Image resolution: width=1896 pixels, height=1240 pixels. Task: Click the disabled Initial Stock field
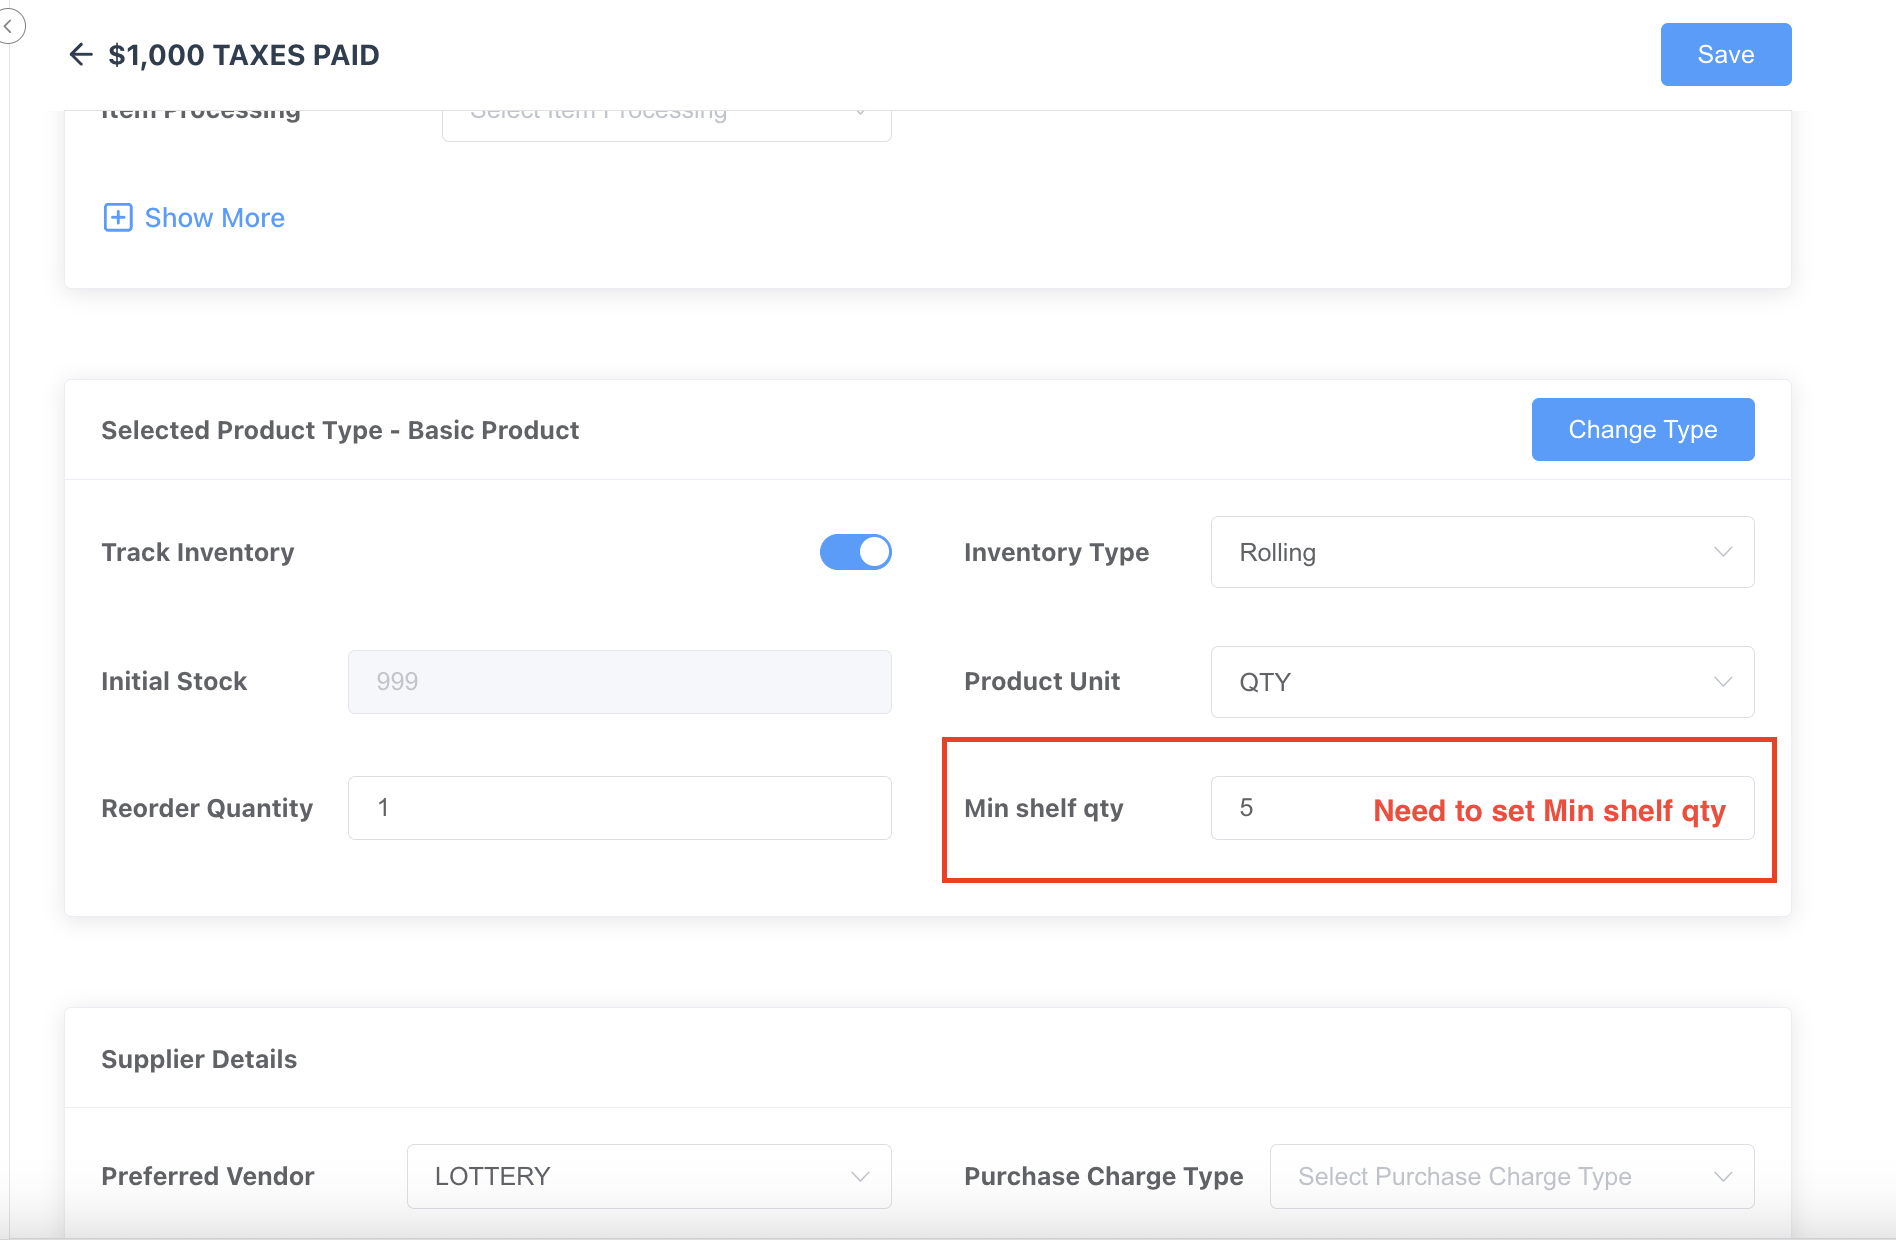[619, 682]
